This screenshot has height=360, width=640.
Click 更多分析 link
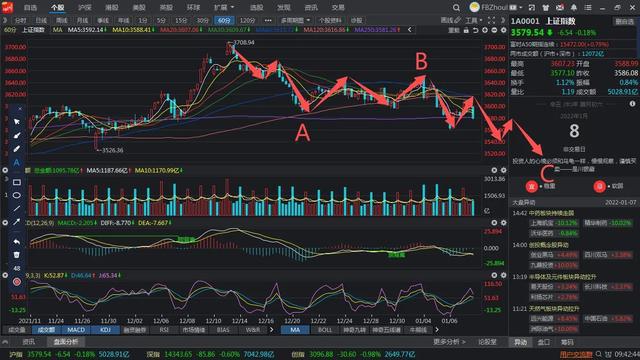click(x=449, y=342)
